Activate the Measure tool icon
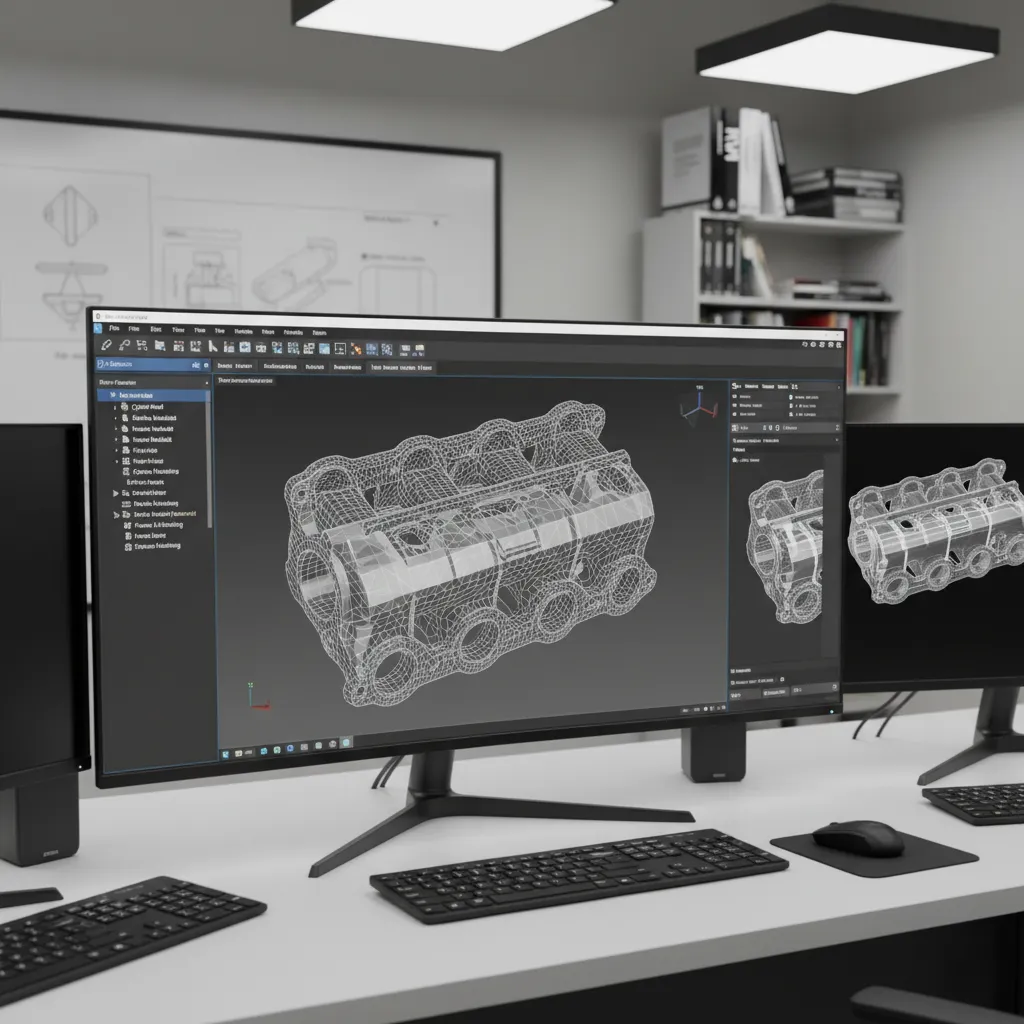Viewport: 1024px width, 1024px height. point(122,348)
